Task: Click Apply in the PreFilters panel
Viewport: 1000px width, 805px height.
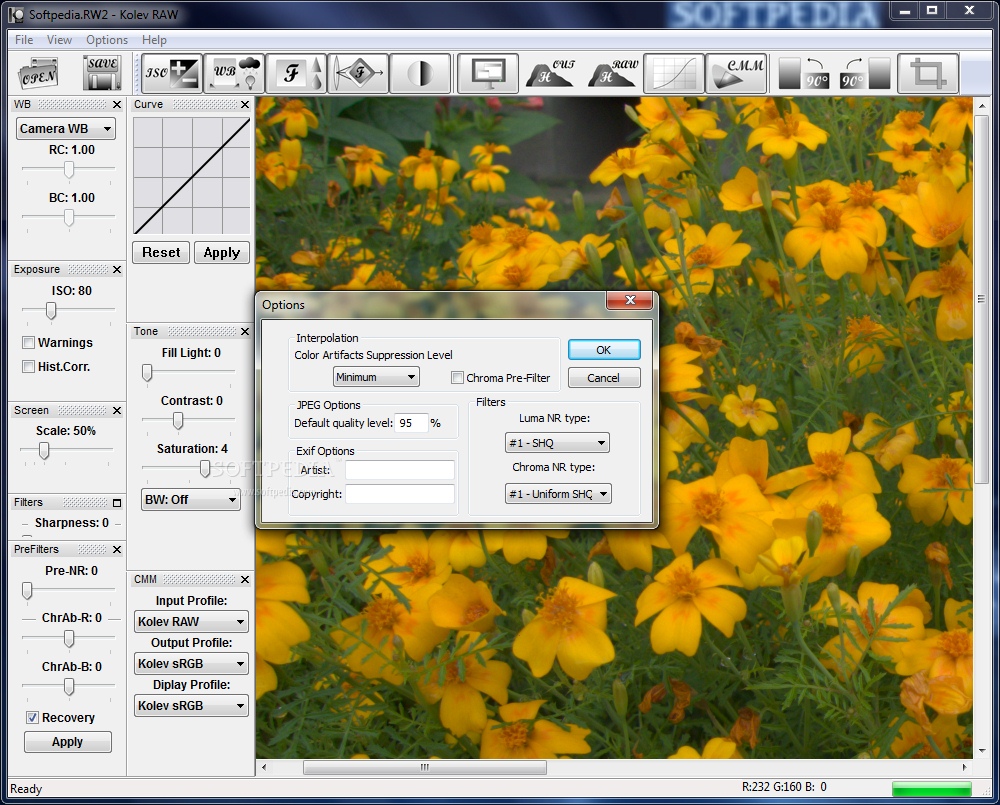Action: [x=68, y=742]
